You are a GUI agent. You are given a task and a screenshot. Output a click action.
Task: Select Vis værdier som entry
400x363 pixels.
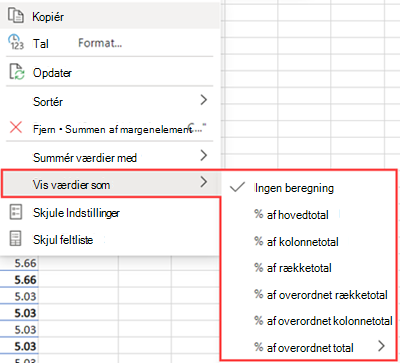coord(110,184)
